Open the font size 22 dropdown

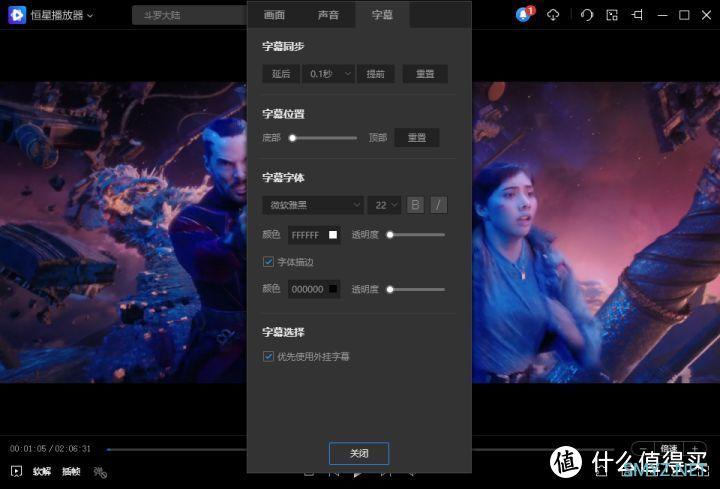[385, 205]
